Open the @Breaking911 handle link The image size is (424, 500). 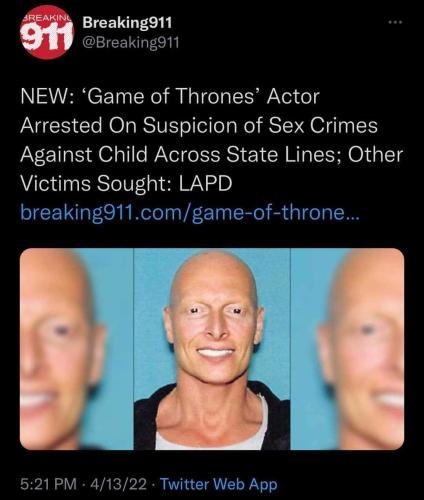pos(131,43)
